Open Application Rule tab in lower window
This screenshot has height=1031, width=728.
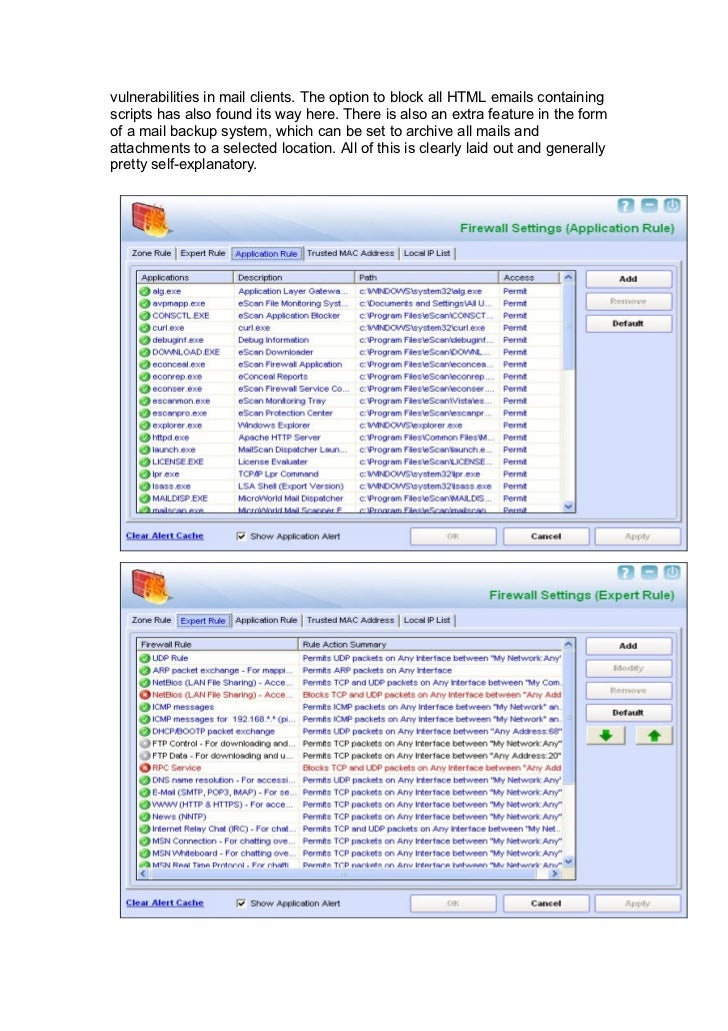266,620
